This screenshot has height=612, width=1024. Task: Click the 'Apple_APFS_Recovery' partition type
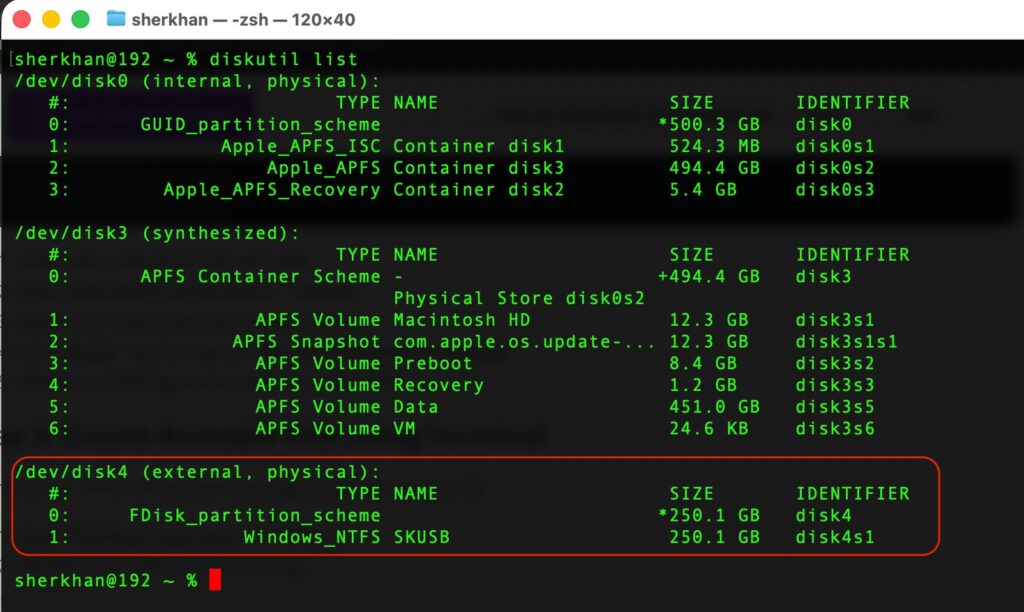coord(271,190)
